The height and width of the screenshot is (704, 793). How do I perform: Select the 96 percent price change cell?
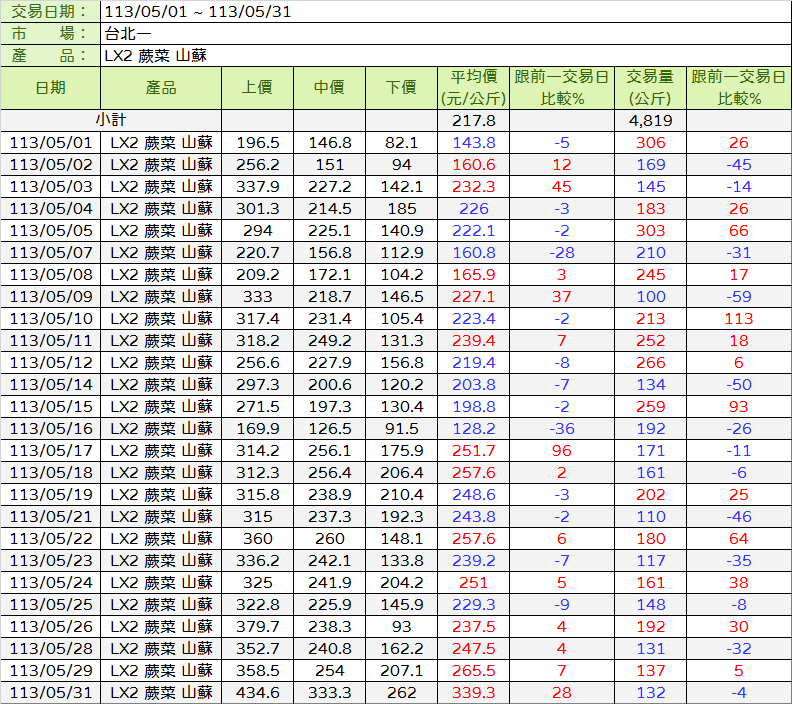point(561,450)
